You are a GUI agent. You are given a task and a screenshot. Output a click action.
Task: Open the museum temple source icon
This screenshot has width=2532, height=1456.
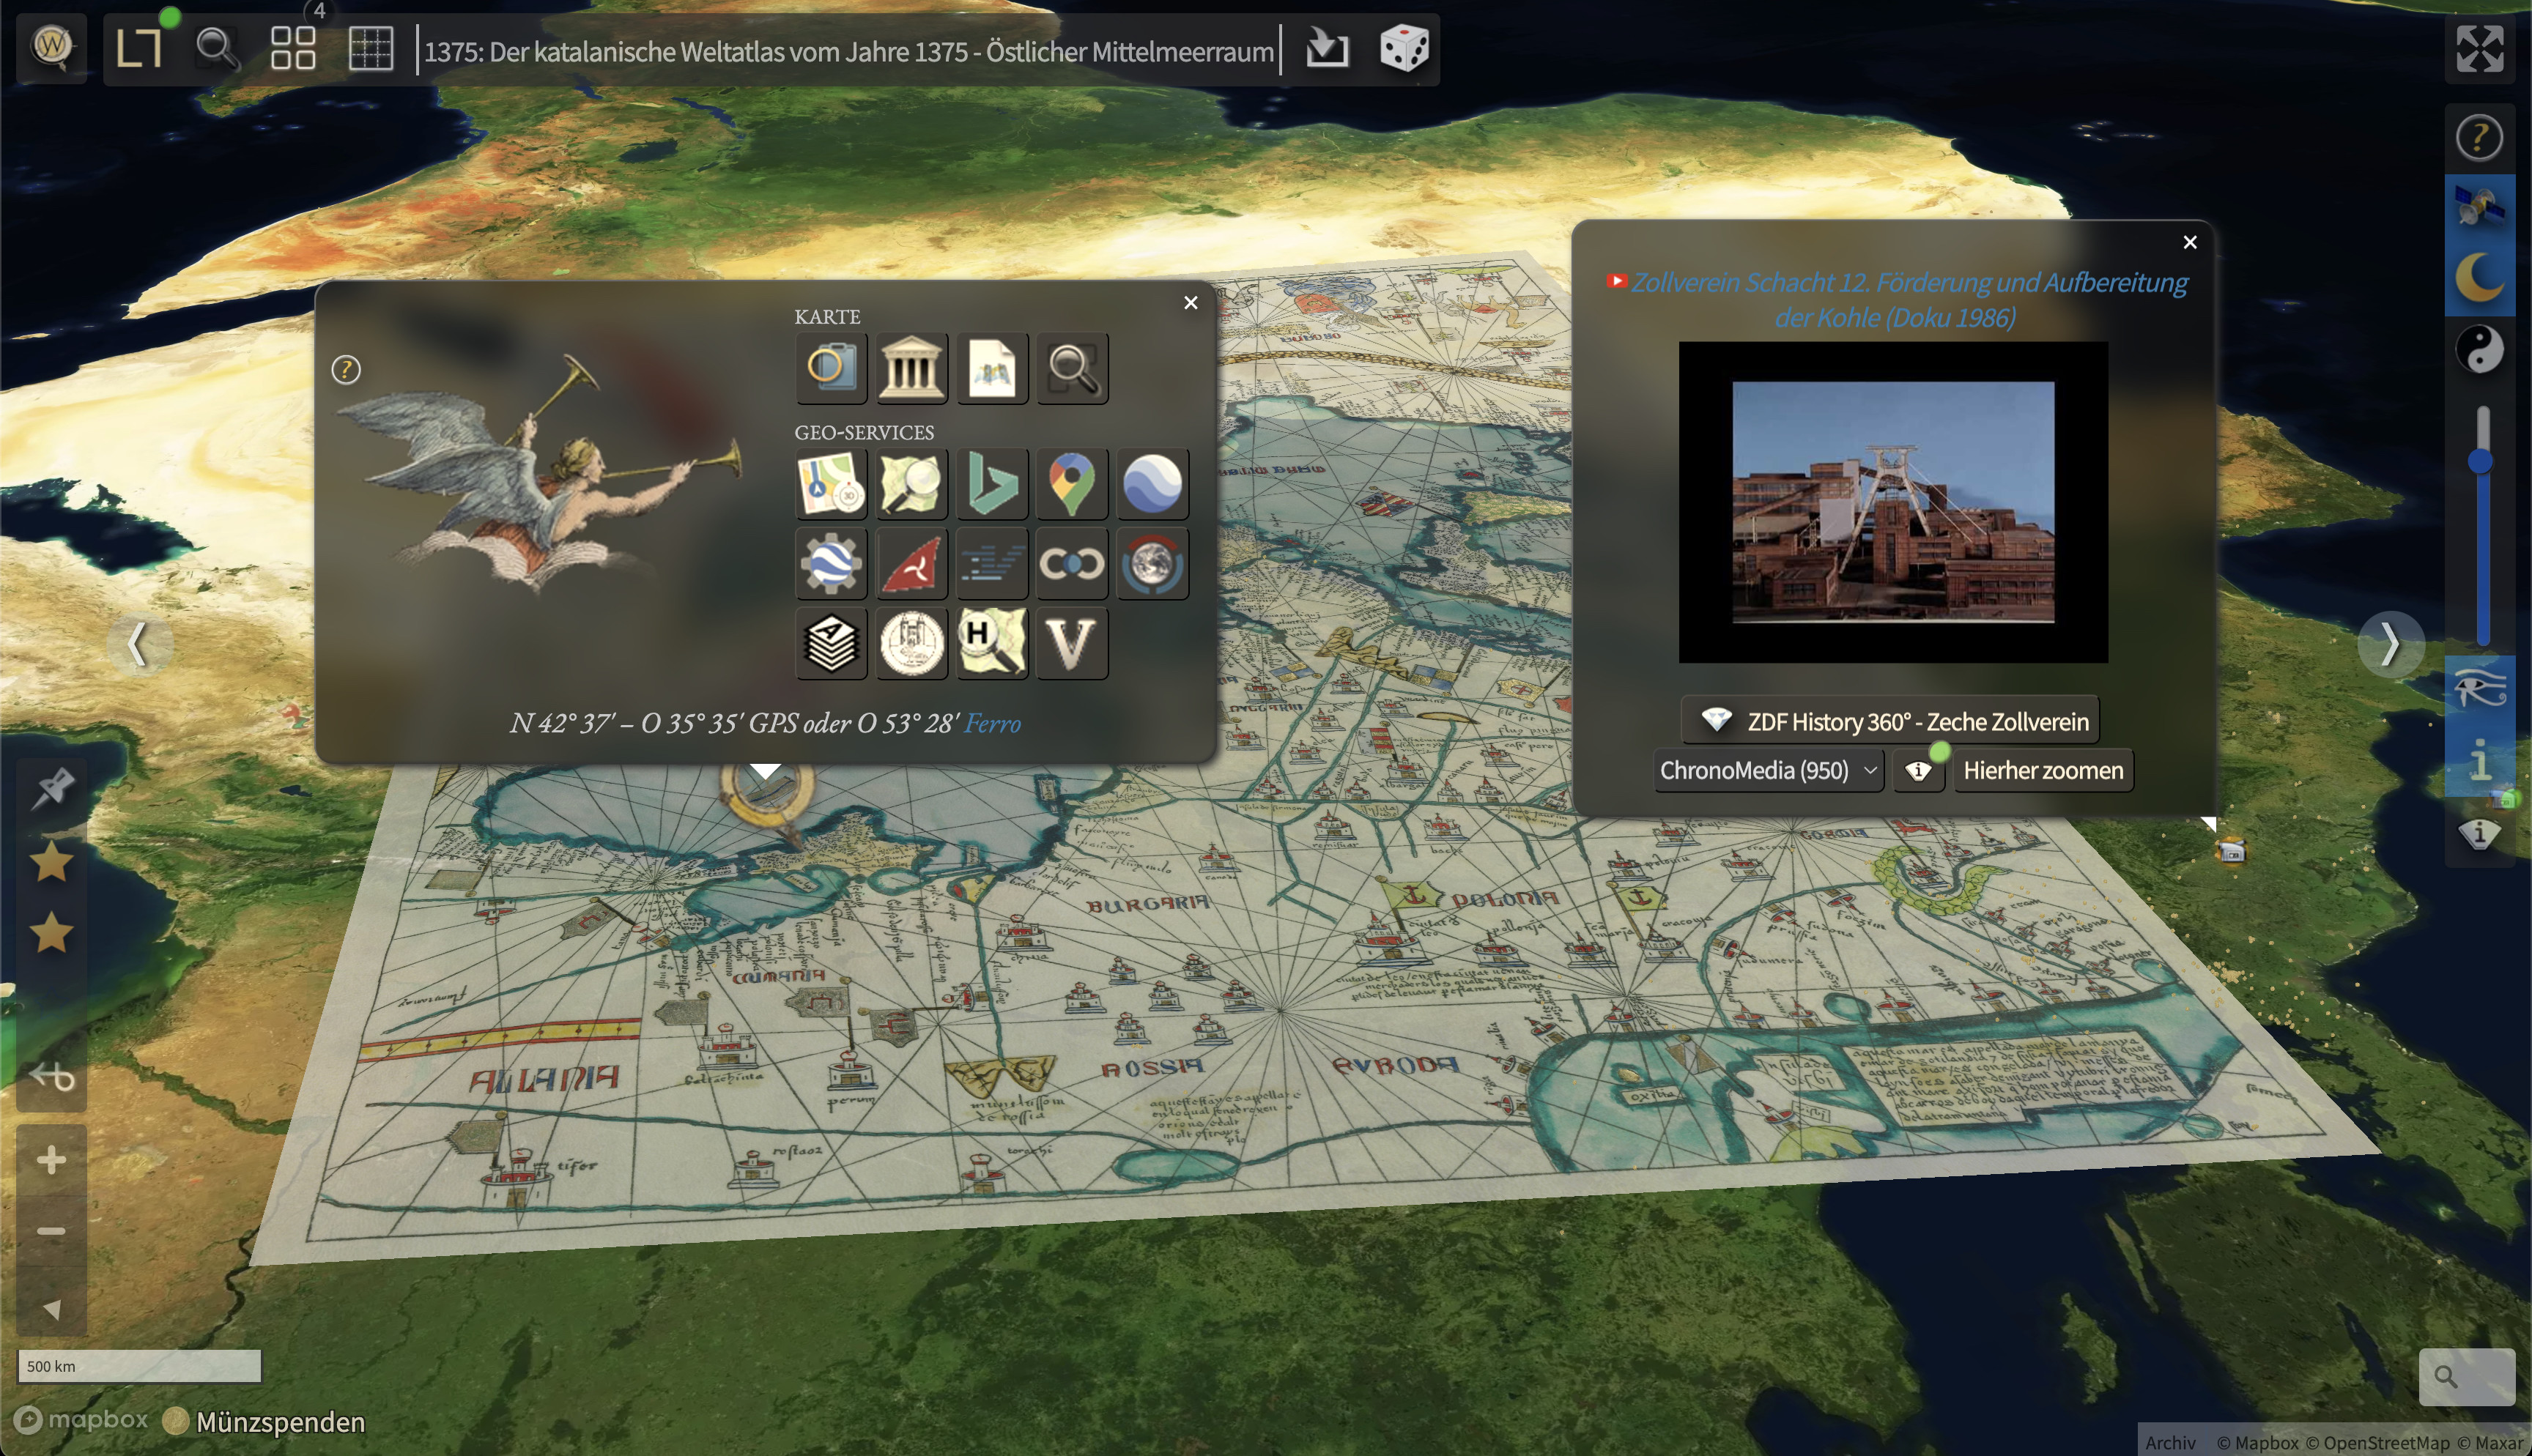[911, 368]
